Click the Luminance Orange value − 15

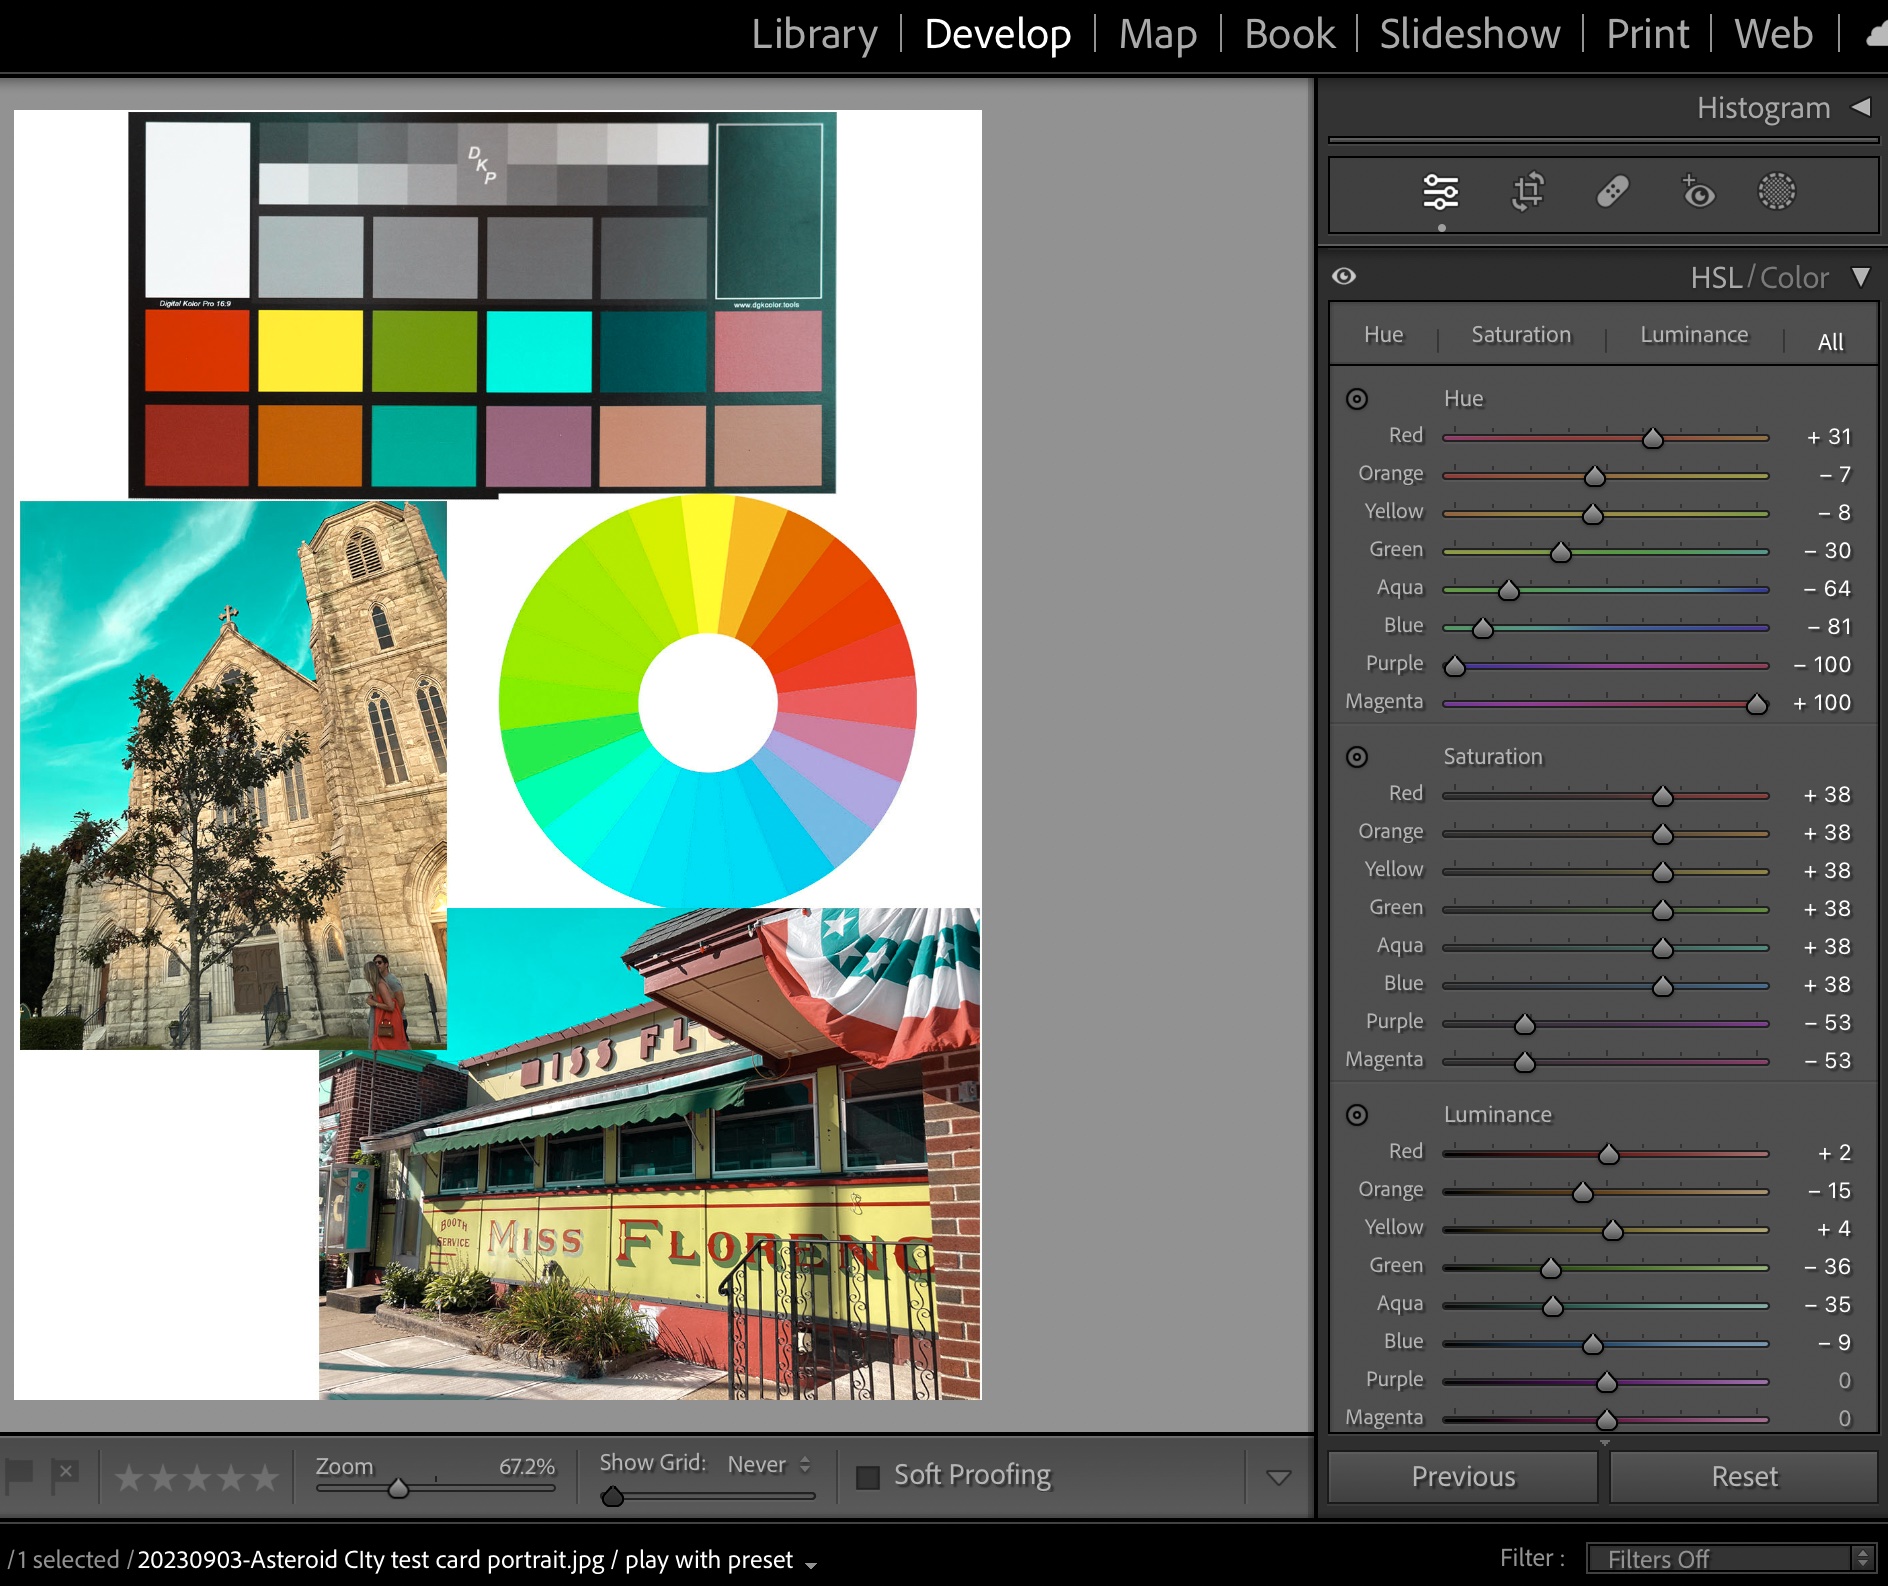(x=1829, y=1191)
